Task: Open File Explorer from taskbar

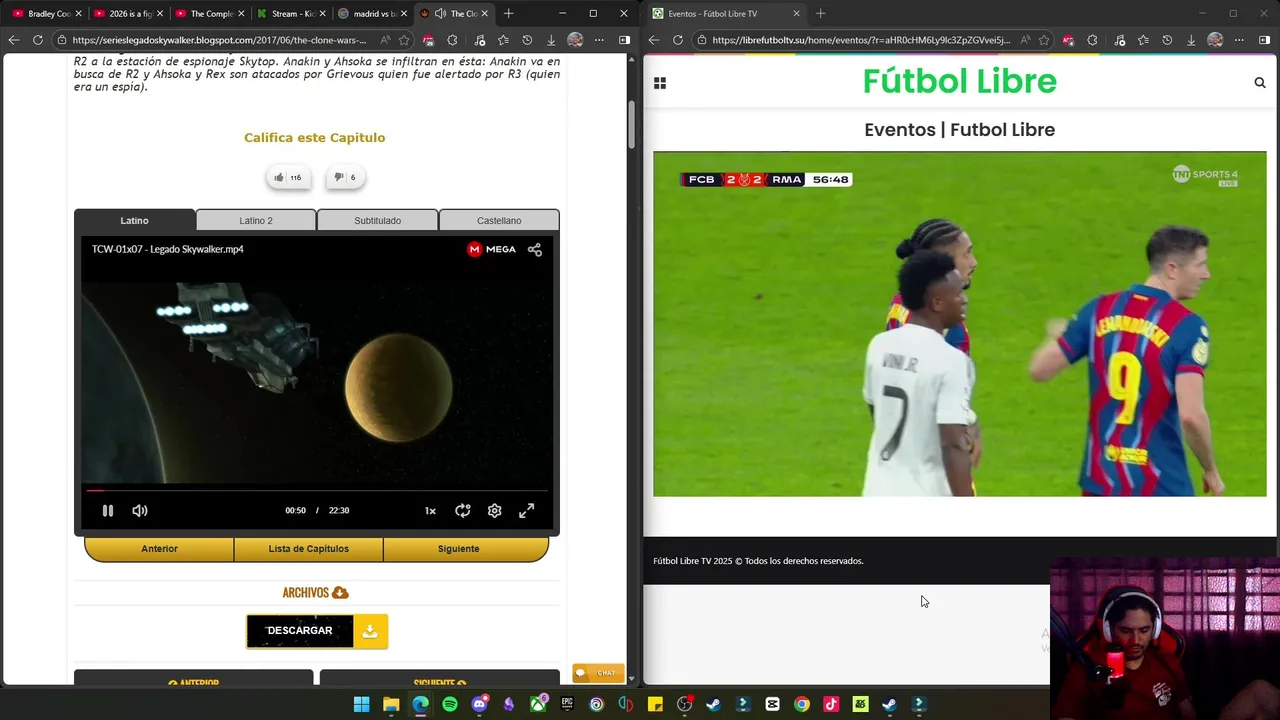Action: pos(391,704)
